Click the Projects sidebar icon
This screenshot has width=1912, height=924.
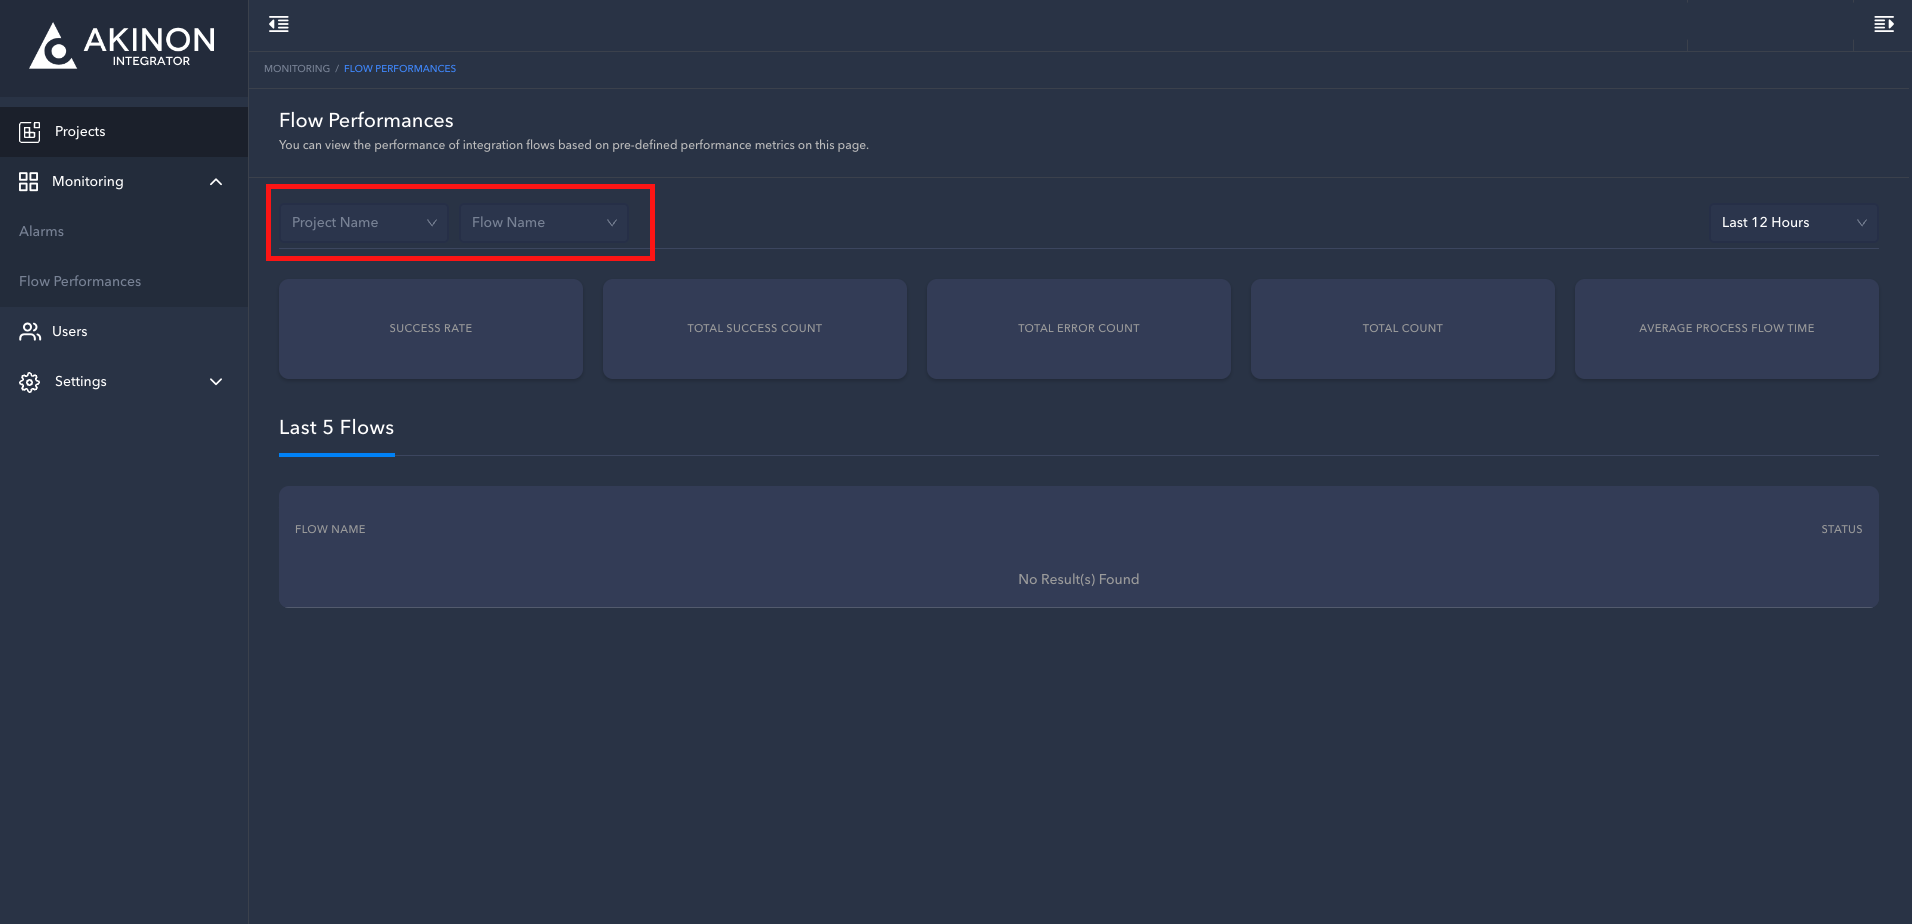click(x=30, y=132)
